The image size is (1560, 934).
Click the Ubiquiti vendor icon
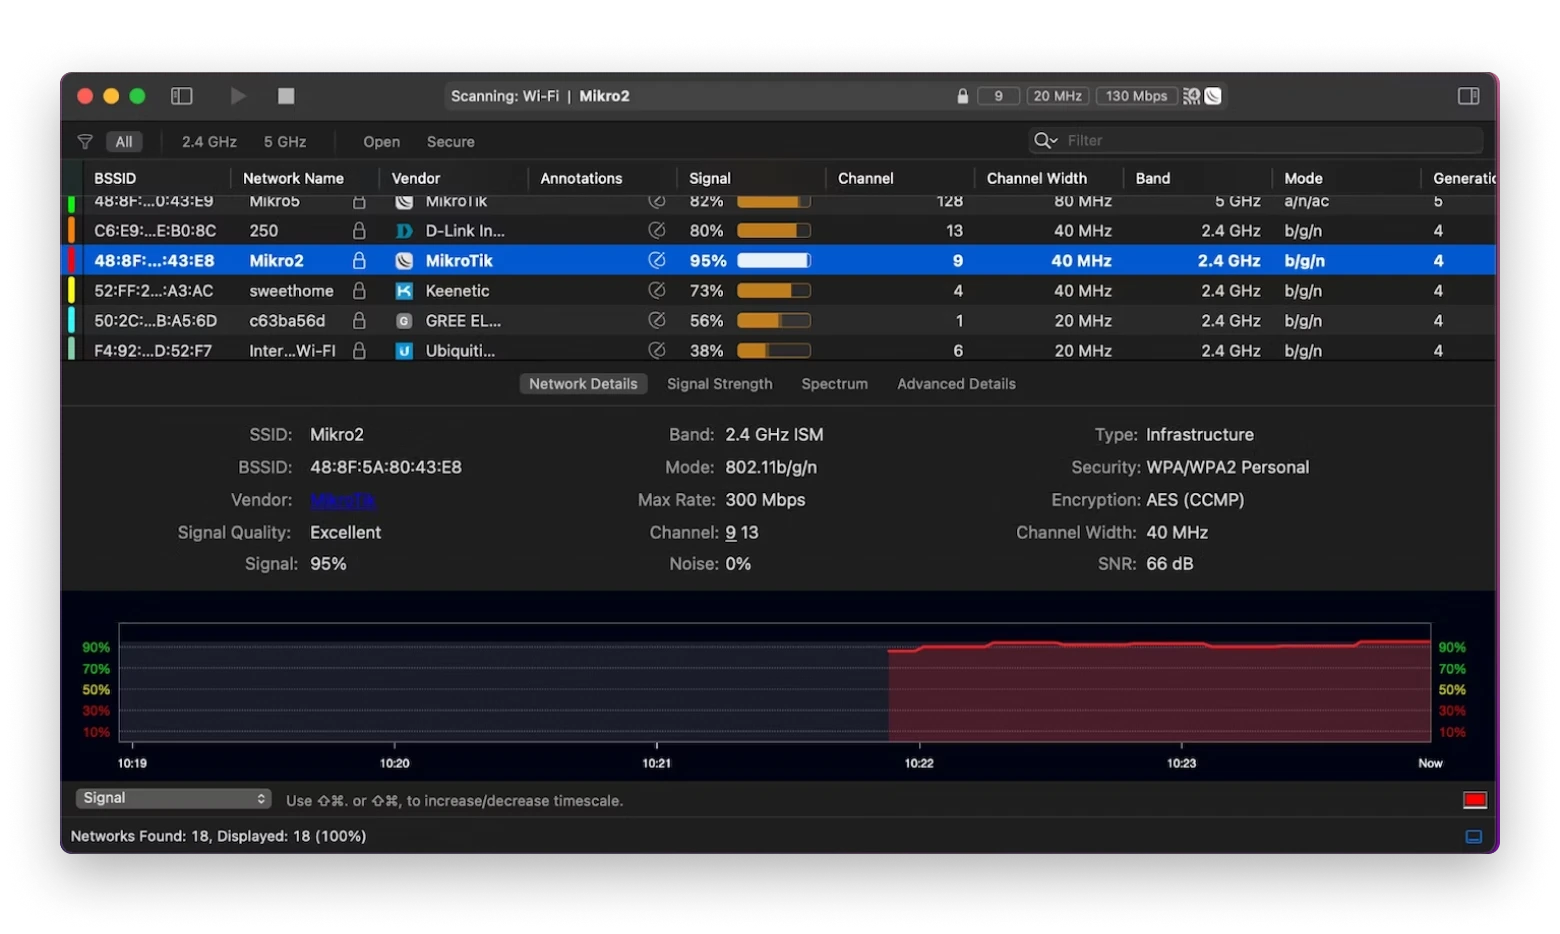pyautogui.click(x=404, y=351)
